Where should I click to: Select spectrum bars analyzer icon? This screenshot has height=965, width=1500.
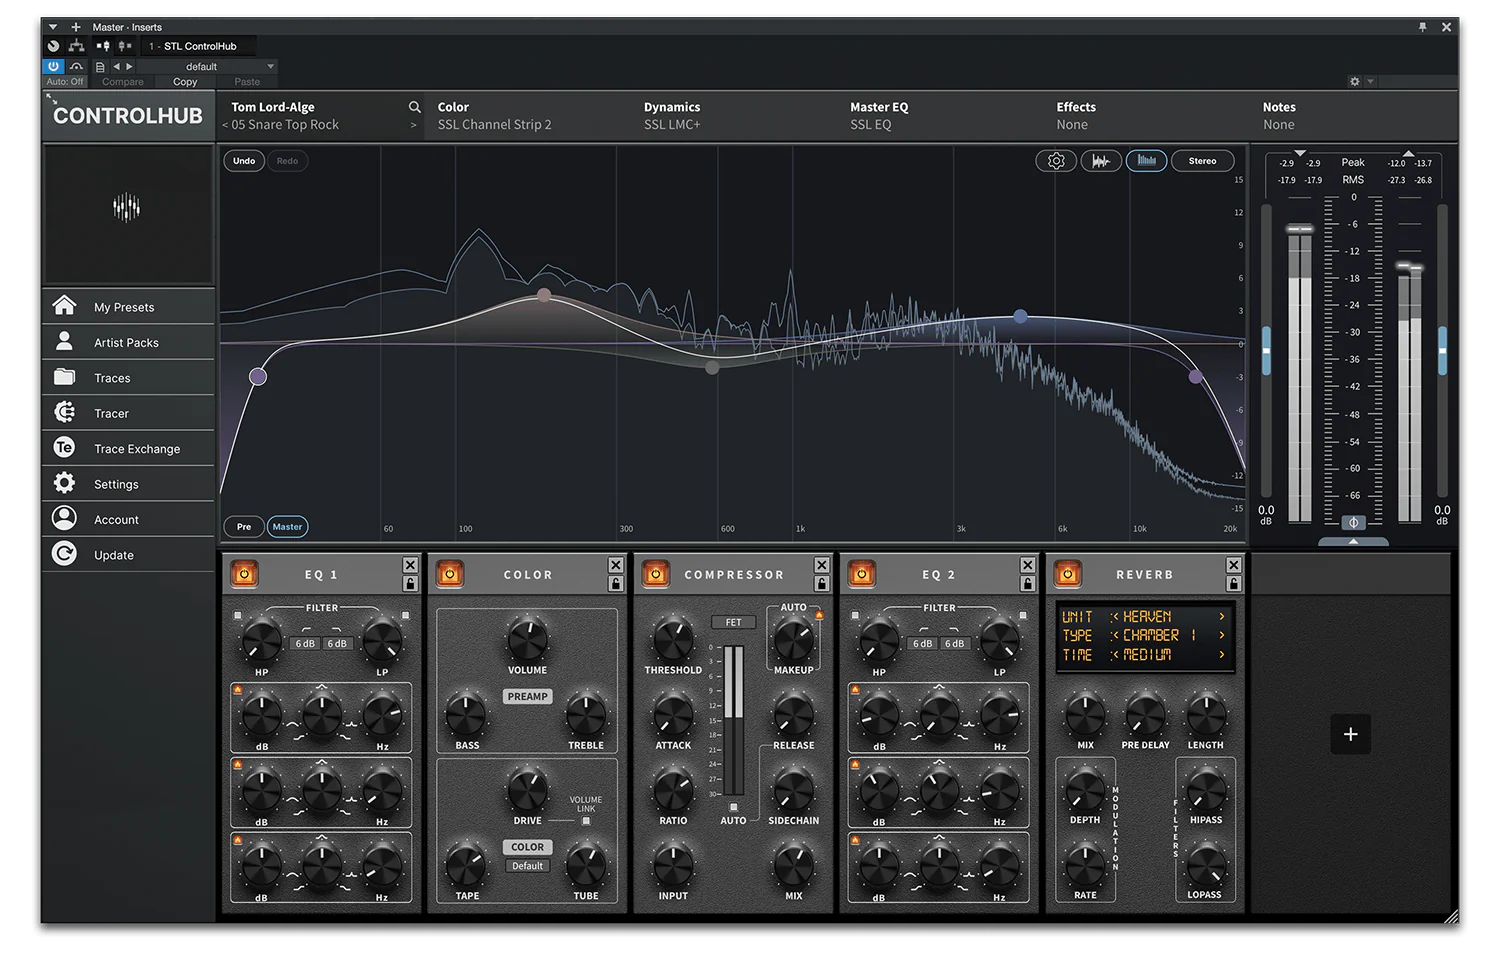pos(1146,161)
